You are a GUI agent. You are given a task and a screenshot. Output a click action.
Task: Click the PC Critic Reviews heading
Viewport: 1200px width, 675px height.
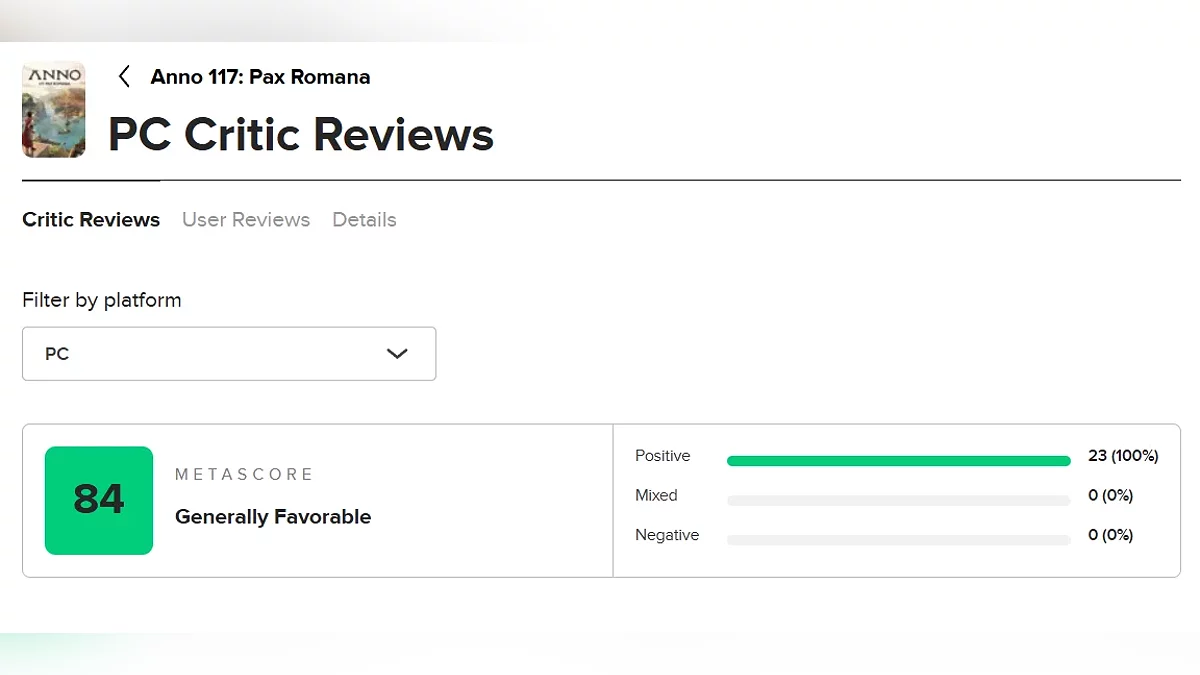coord(300,134)
